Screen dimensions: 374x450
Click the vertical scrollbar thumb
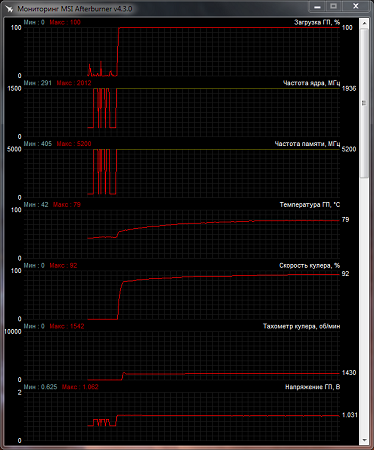point(364,103)
